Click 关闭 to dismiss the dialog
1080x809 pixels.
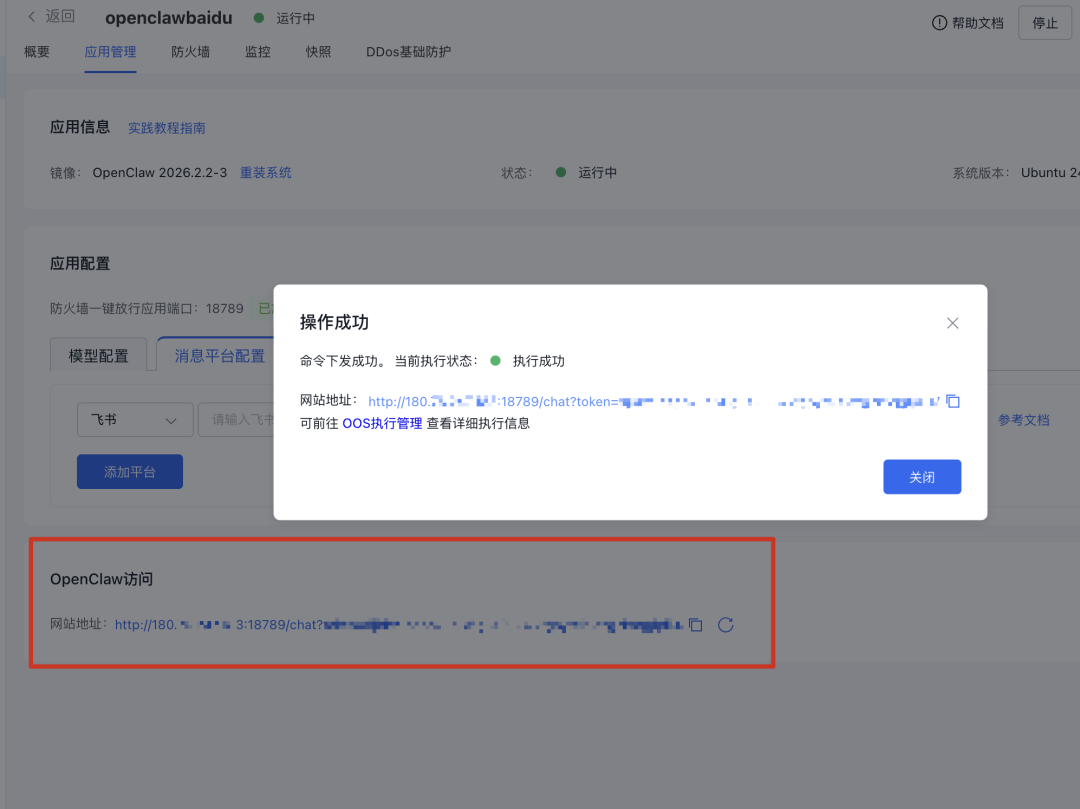coord(921,476)
